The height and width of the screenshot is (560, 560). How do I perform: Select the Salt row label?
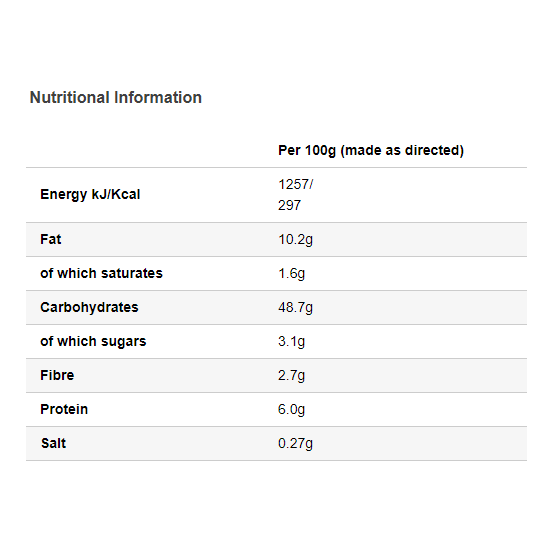click(54, 443)
